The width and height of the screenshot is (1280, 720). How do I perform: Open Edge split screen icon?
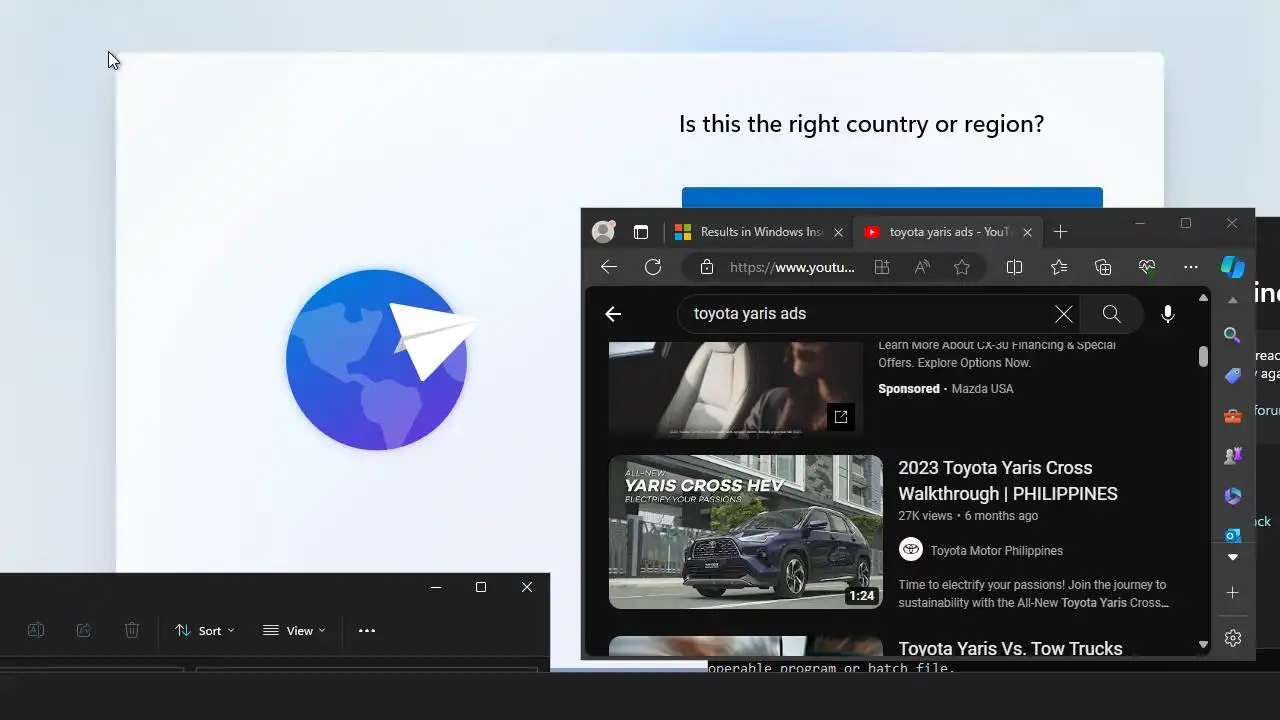coord(1014,267)
